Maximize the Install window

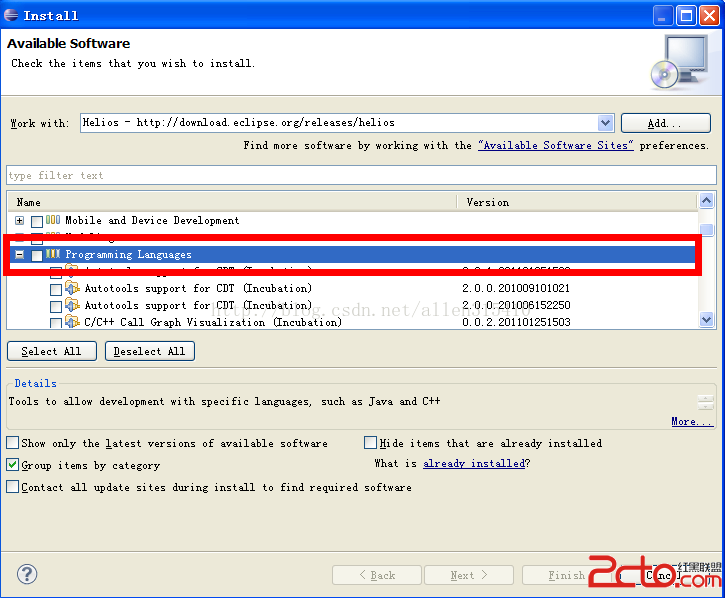pos(686,16)
